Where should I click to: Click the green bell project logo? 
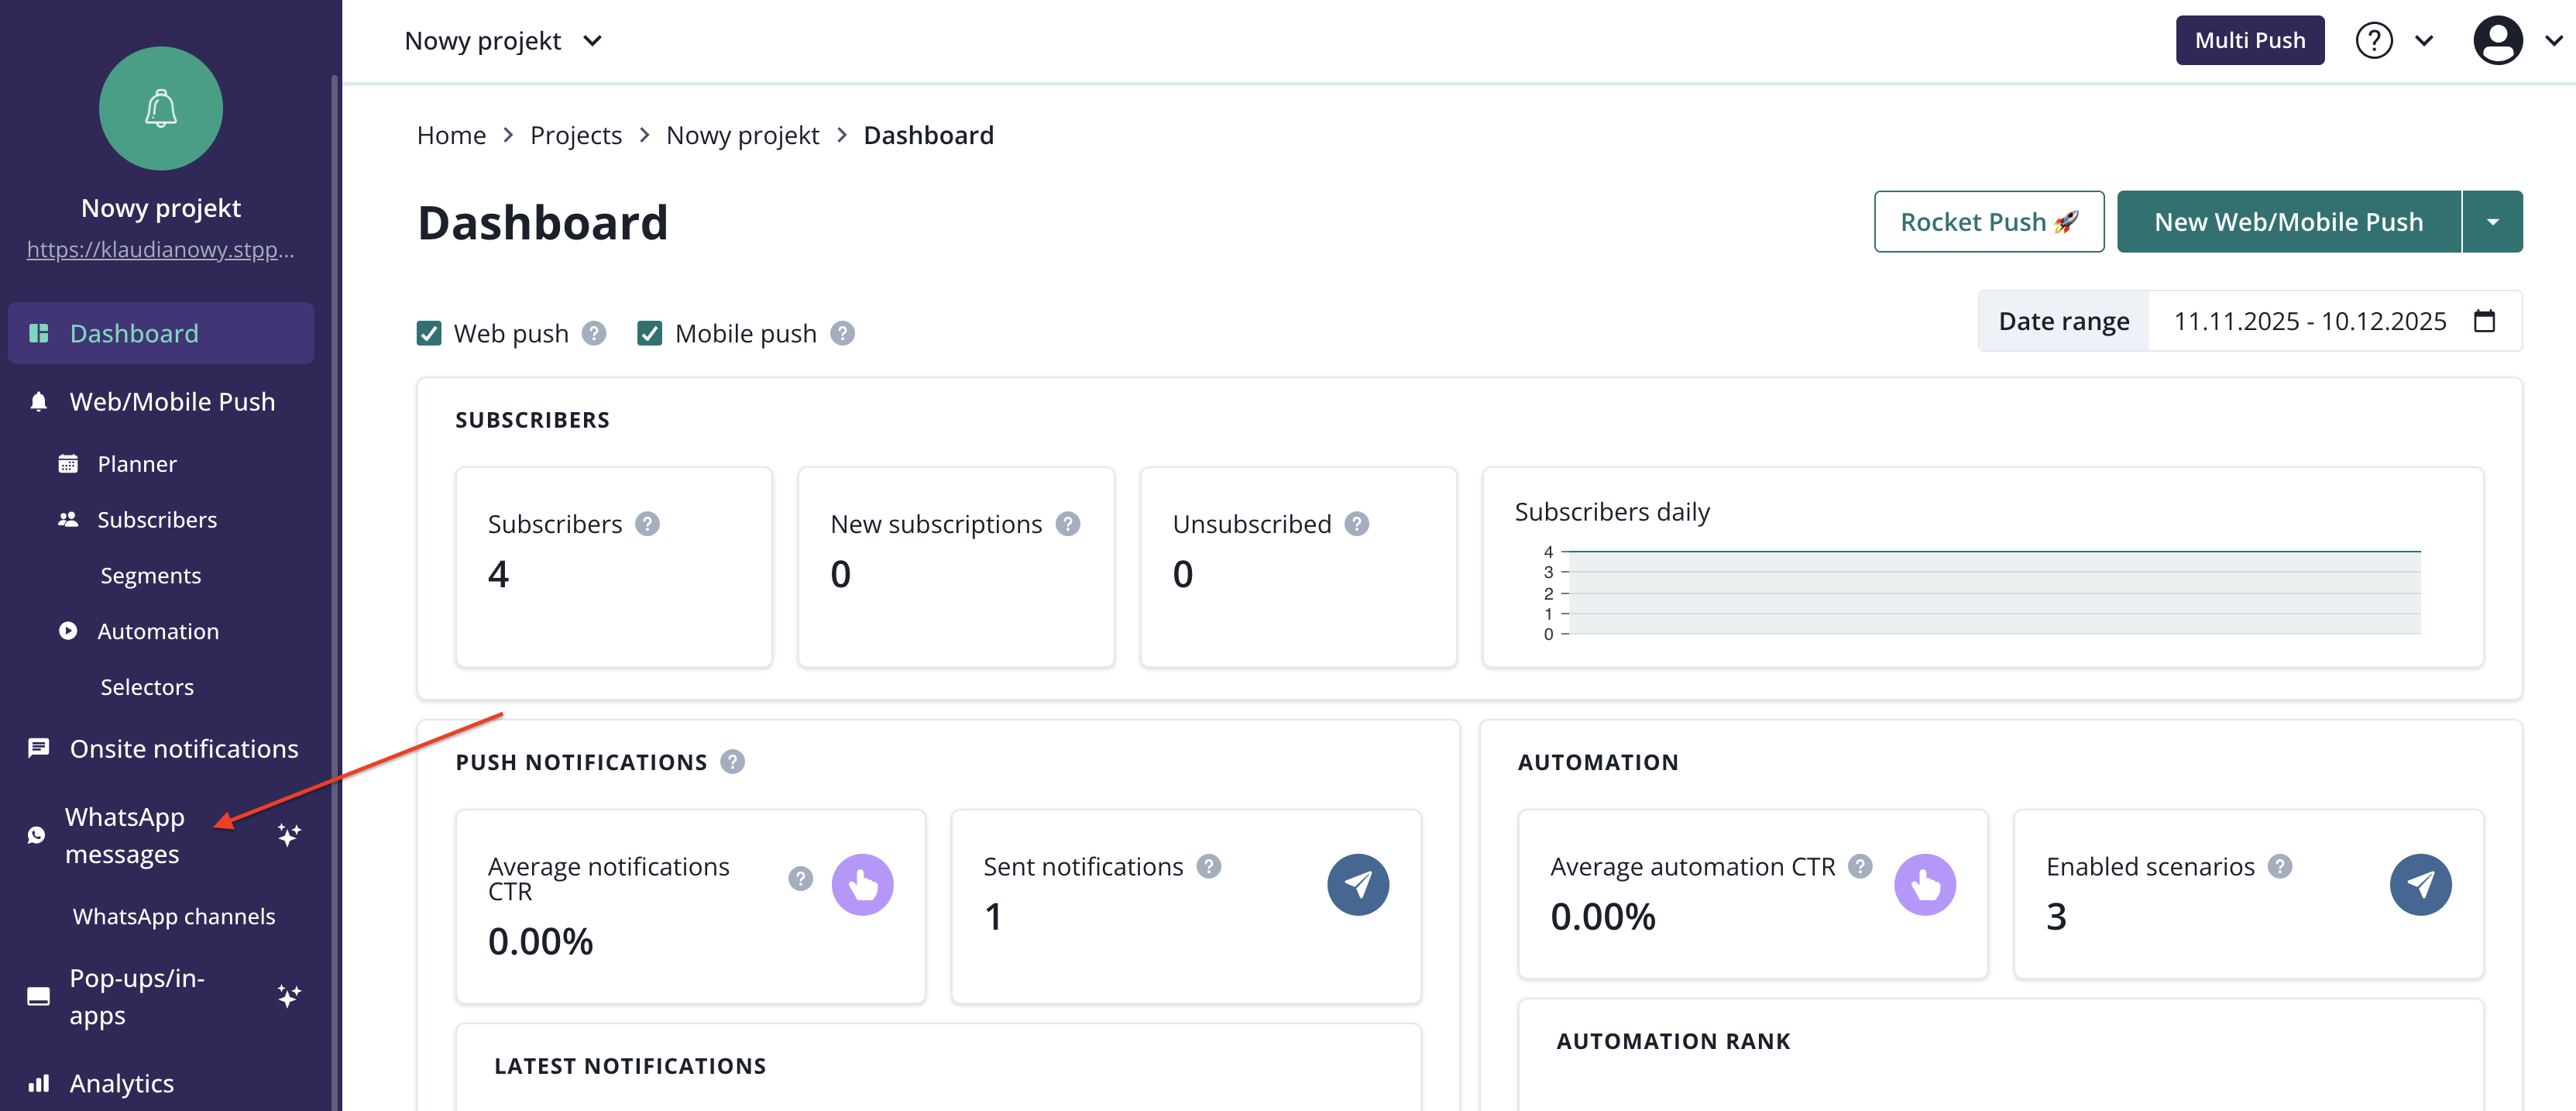[160, 108]
